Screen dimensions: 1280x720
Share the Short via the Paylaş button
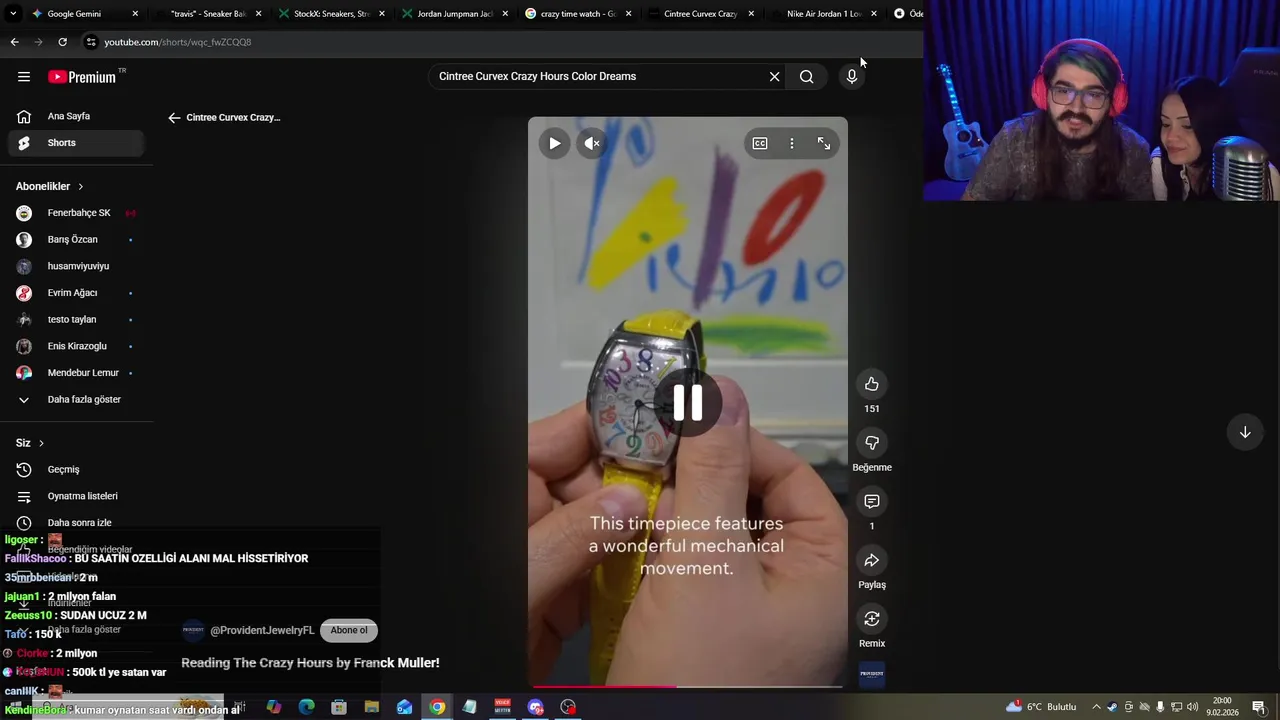tap(872, 561)
